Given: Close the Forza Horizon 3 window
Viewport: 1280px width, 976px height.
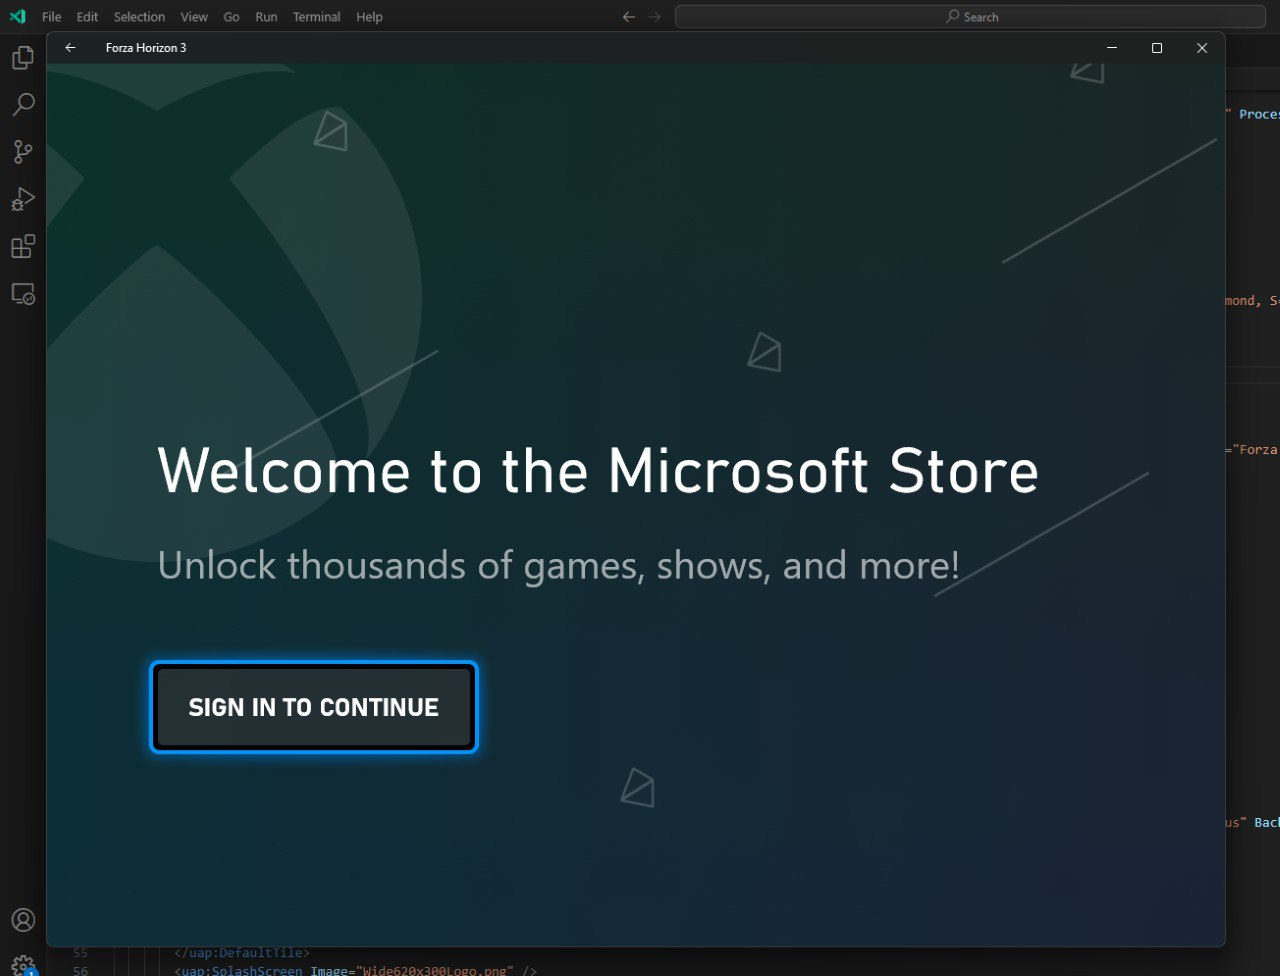Looking at the screenshot, I should click(x=1202, y=48).
